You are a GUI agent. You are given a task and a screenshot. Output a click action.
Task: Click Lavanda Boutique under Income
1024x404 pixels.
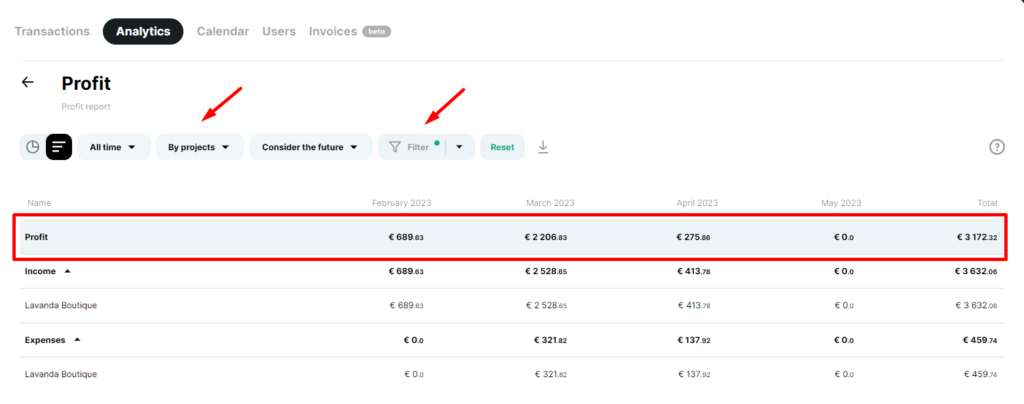(61, 305)
